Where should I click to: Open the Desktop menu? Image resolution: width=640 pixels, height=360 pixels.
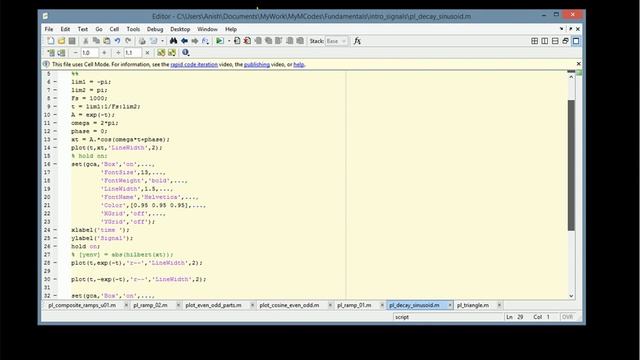[x=180, y=29]
